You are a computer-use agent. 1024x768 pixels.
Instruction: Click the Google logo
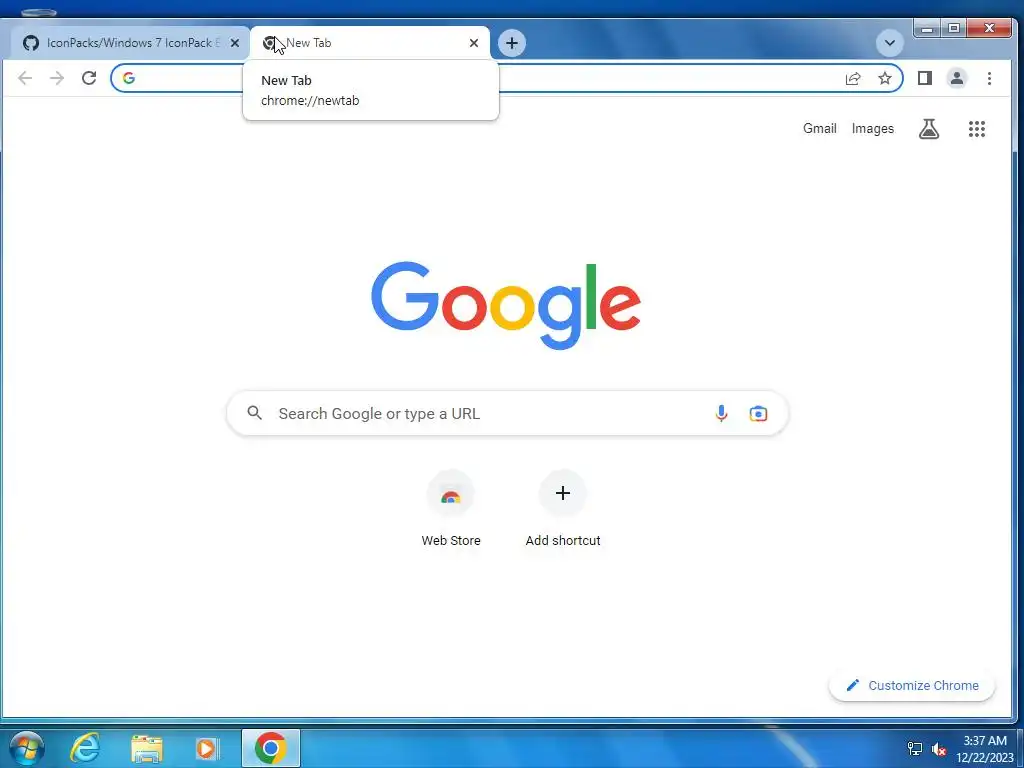click(x=506, y=305)
